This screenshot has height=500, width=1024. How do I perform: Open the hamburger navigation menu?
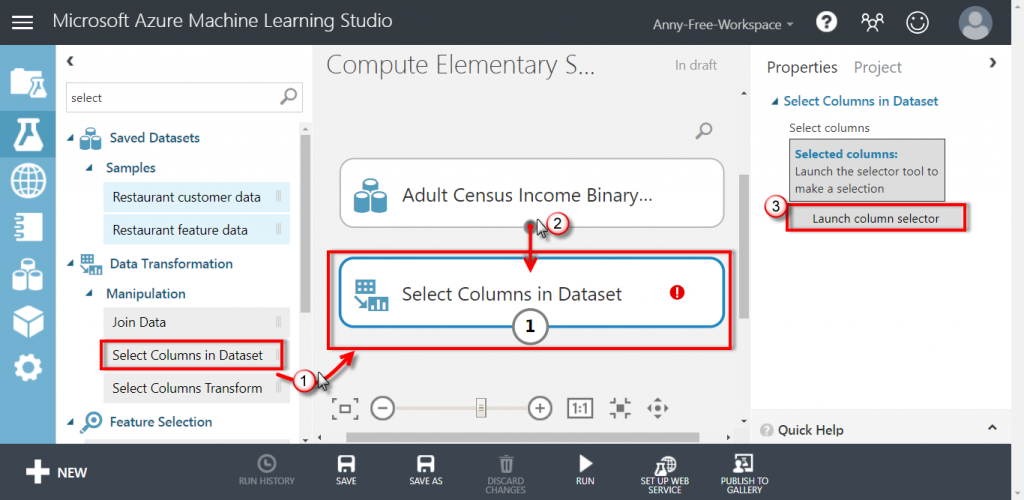tap(23, 22)
